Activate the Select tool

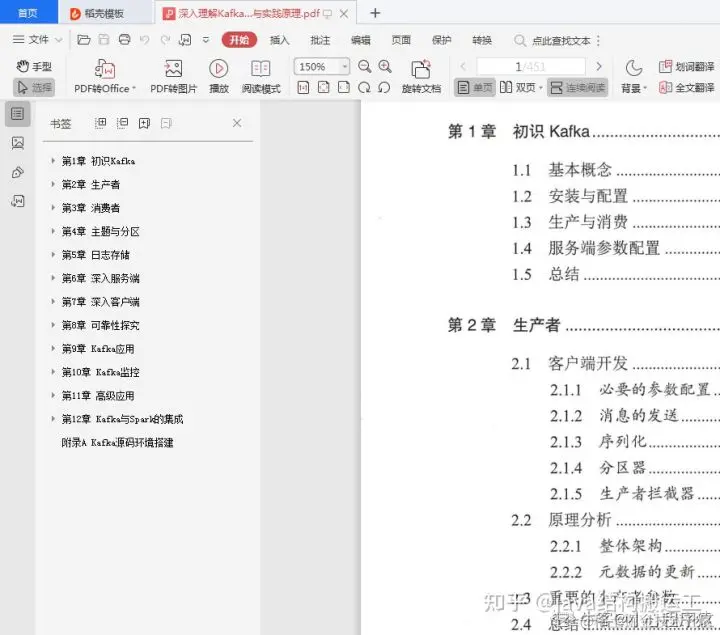click(x=34, y=87)
